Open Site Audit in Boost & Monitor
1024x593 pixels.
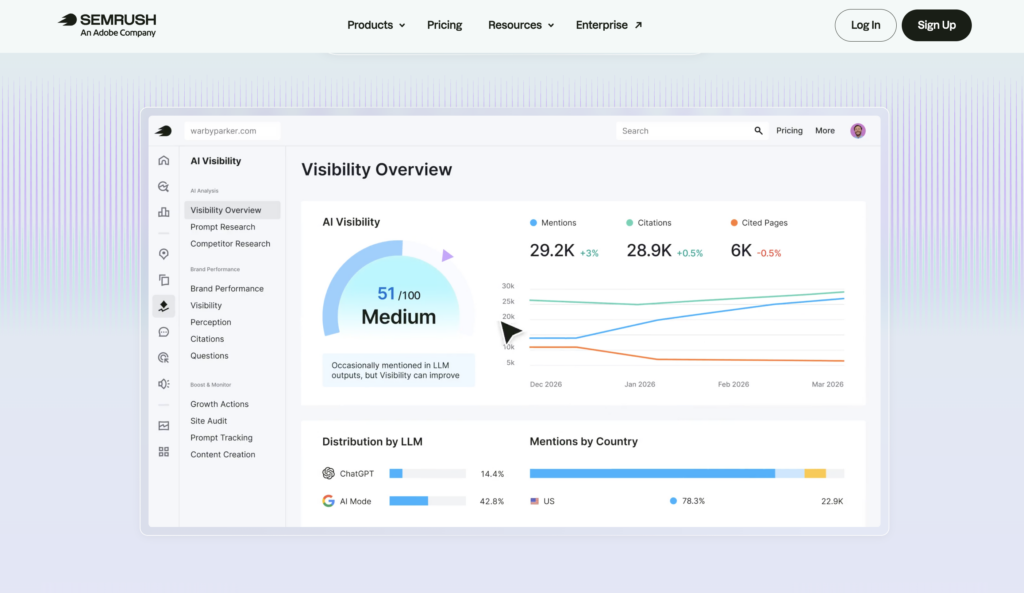coord(208,421)
